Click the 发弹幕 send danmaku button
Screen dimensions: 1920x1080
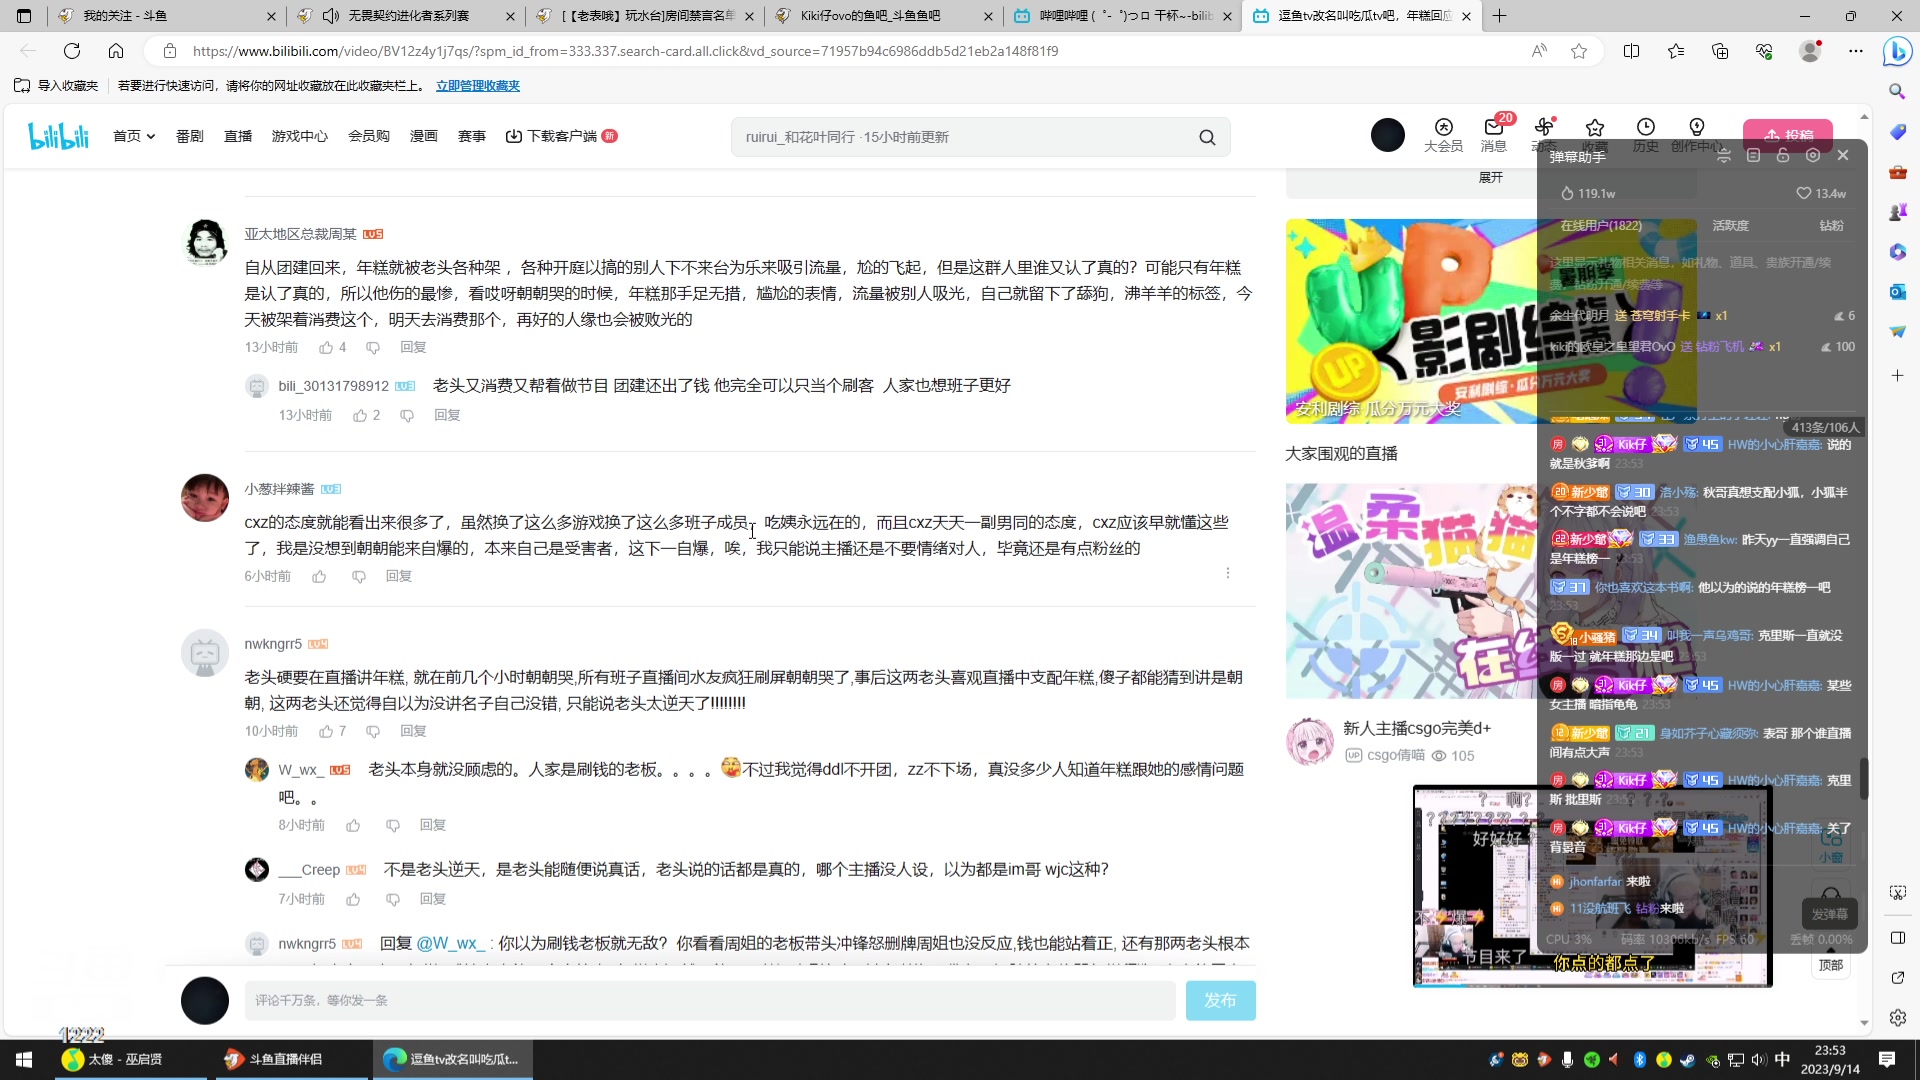pos(1830,914)
